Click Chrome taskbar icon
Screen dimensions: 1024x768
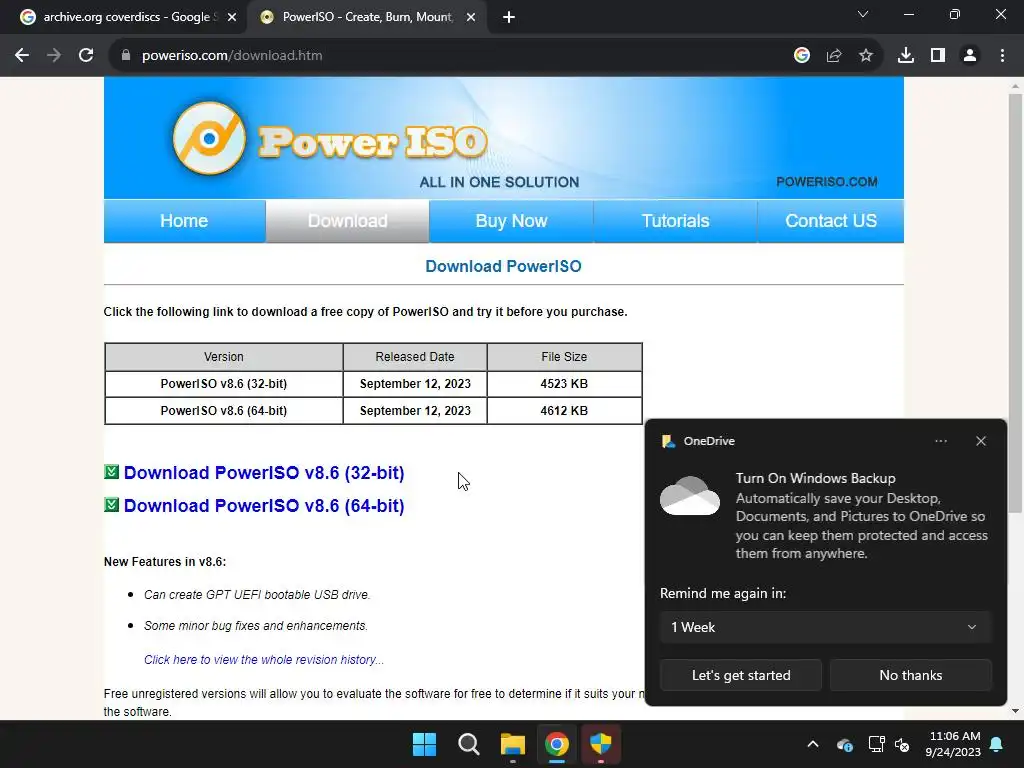[556, 744]
